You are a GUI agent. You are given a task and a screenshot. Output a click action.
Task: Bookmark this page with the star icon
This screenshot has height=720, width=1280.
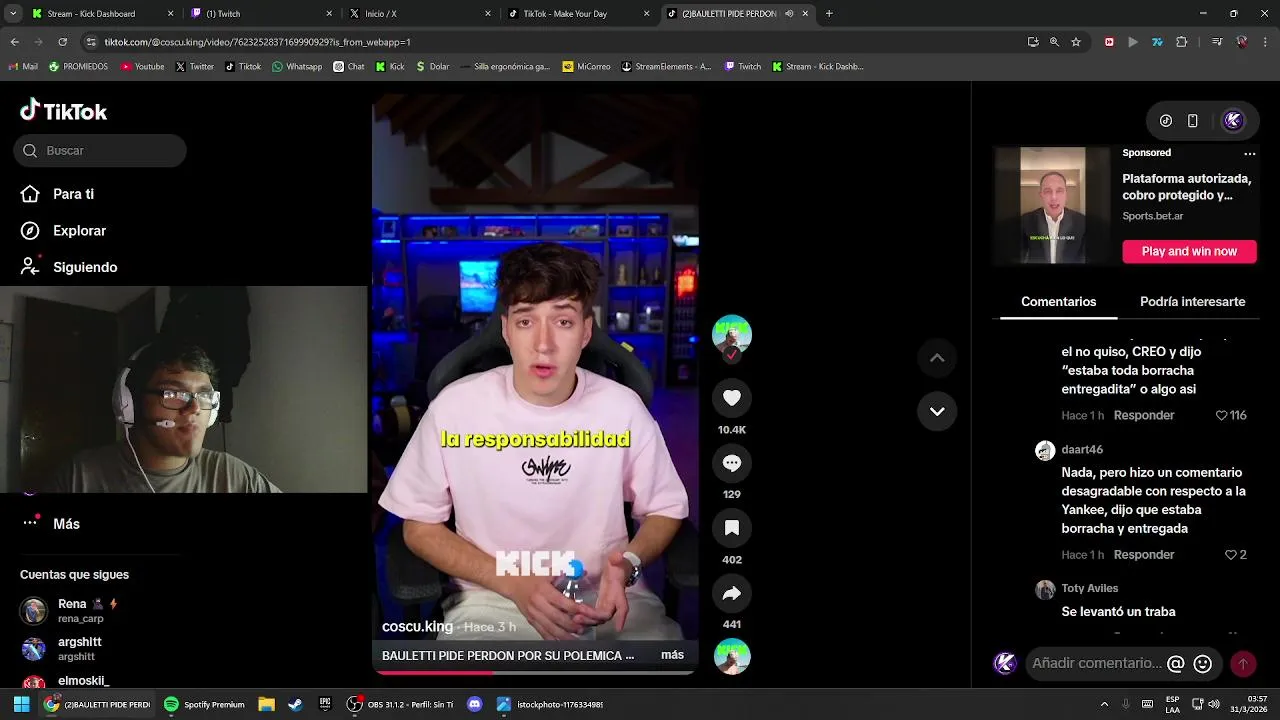[x=1076, y=42]
